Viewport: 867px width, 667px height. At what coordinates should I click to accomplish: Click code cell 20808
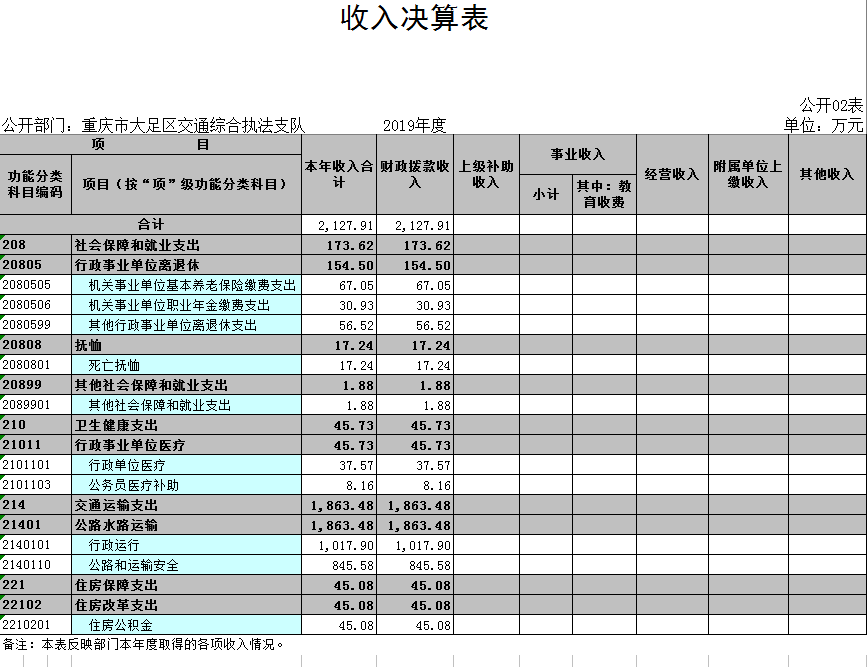[36, 345]
